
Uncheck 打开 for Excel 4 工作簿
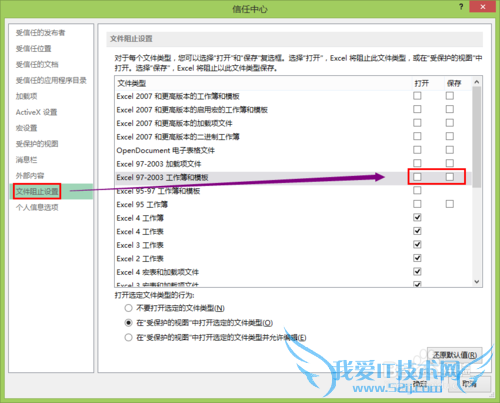click(x=417, y=218)
